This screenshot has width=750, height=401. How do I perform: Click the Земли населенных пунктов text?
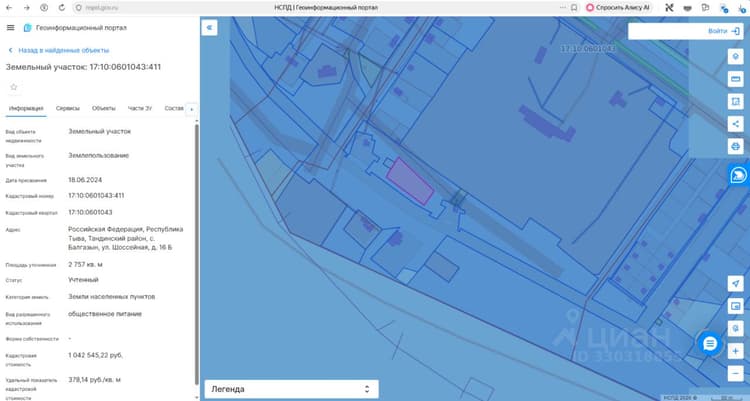pos(111,297)
